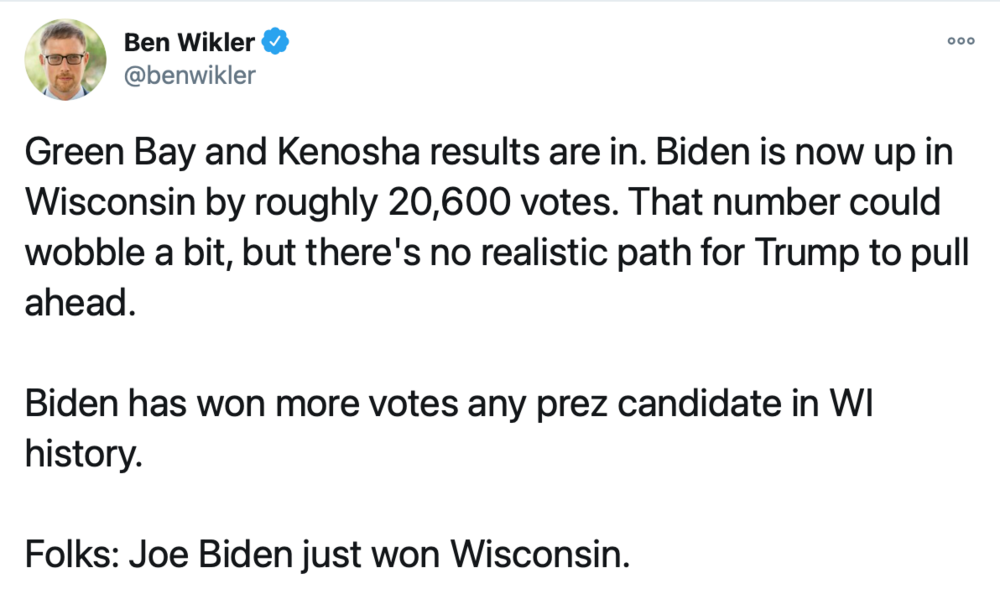Click the word 'ahead.' ending the first paragraph
Screen dimensions: 1000x594
pos(80,302)
